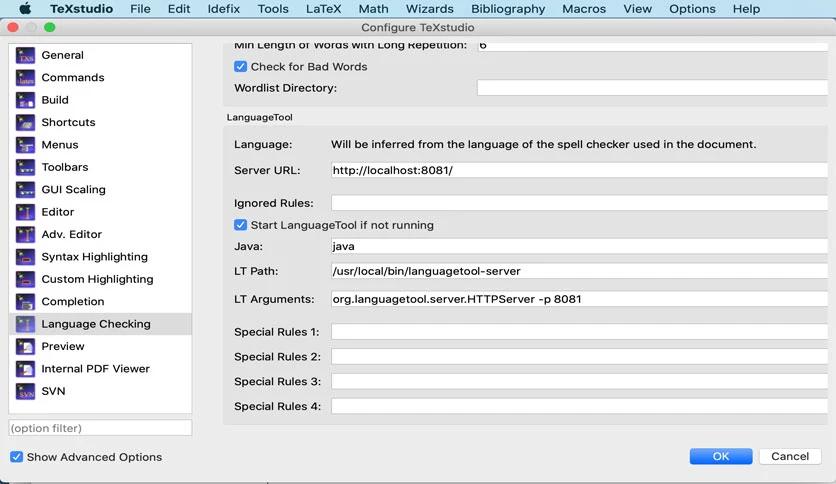Viewport: 836px width, 484px height.
Task: Open the Help menu
Action: pos(746,9)
